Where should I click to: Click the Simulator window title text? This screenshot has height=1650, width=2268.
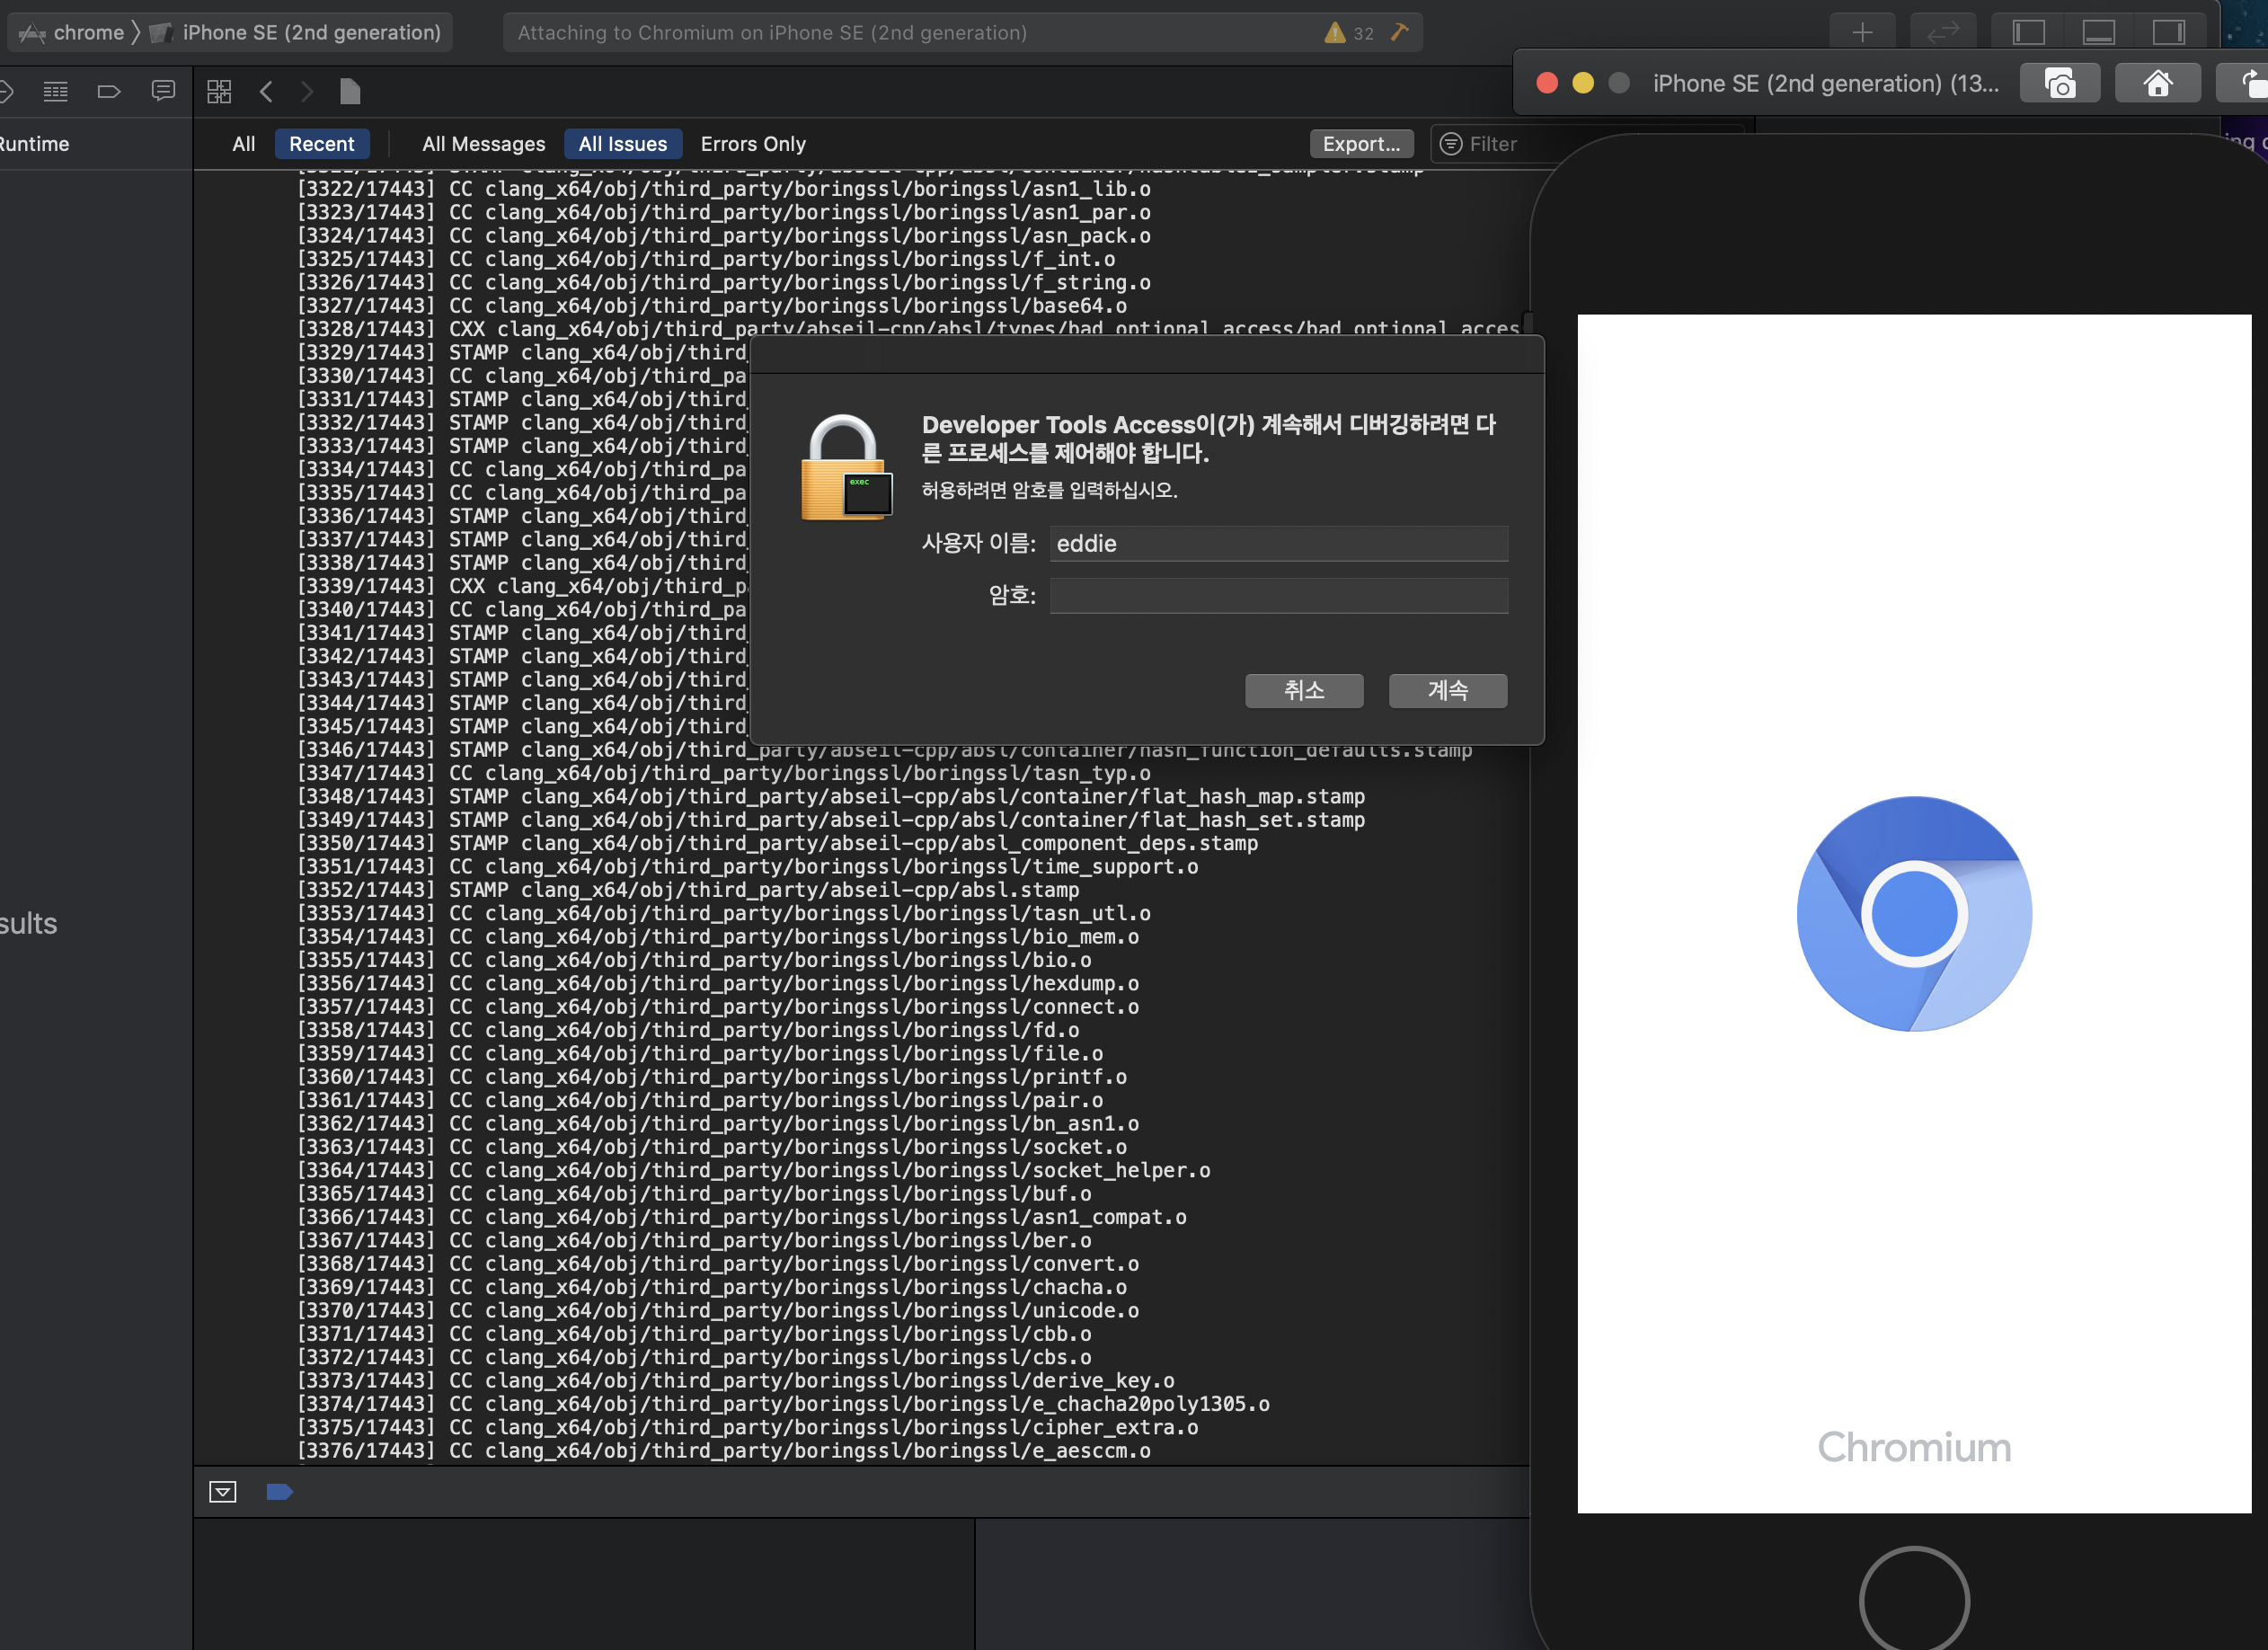click(x=1826, y=84)
